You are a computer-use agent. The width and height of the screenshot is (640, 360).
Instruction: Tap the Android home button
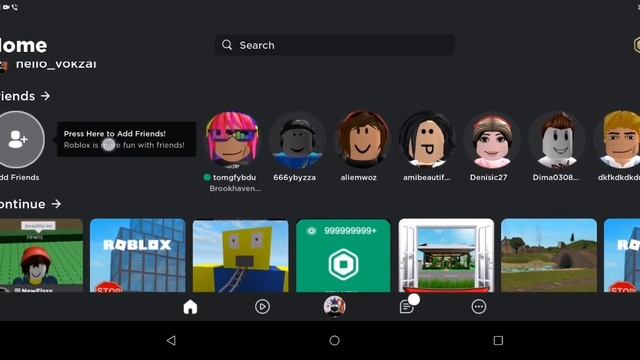334,340
